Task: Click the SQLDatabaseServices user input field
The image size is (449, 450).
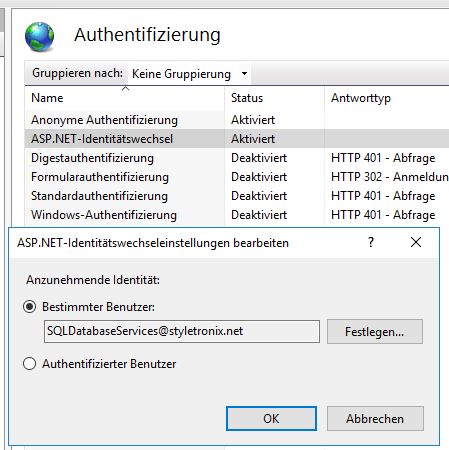Action: [182, 331]
